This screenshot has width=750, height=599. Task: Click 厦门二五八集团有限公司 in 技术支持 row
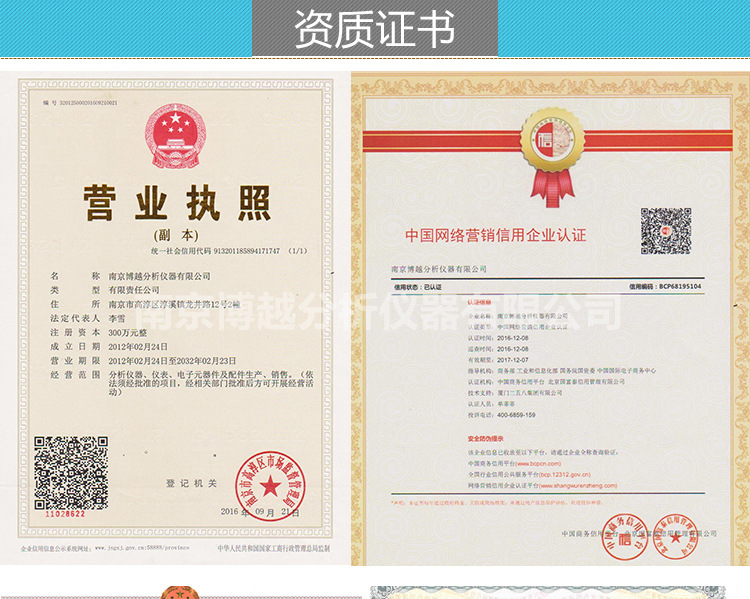[x=530, y=393]
